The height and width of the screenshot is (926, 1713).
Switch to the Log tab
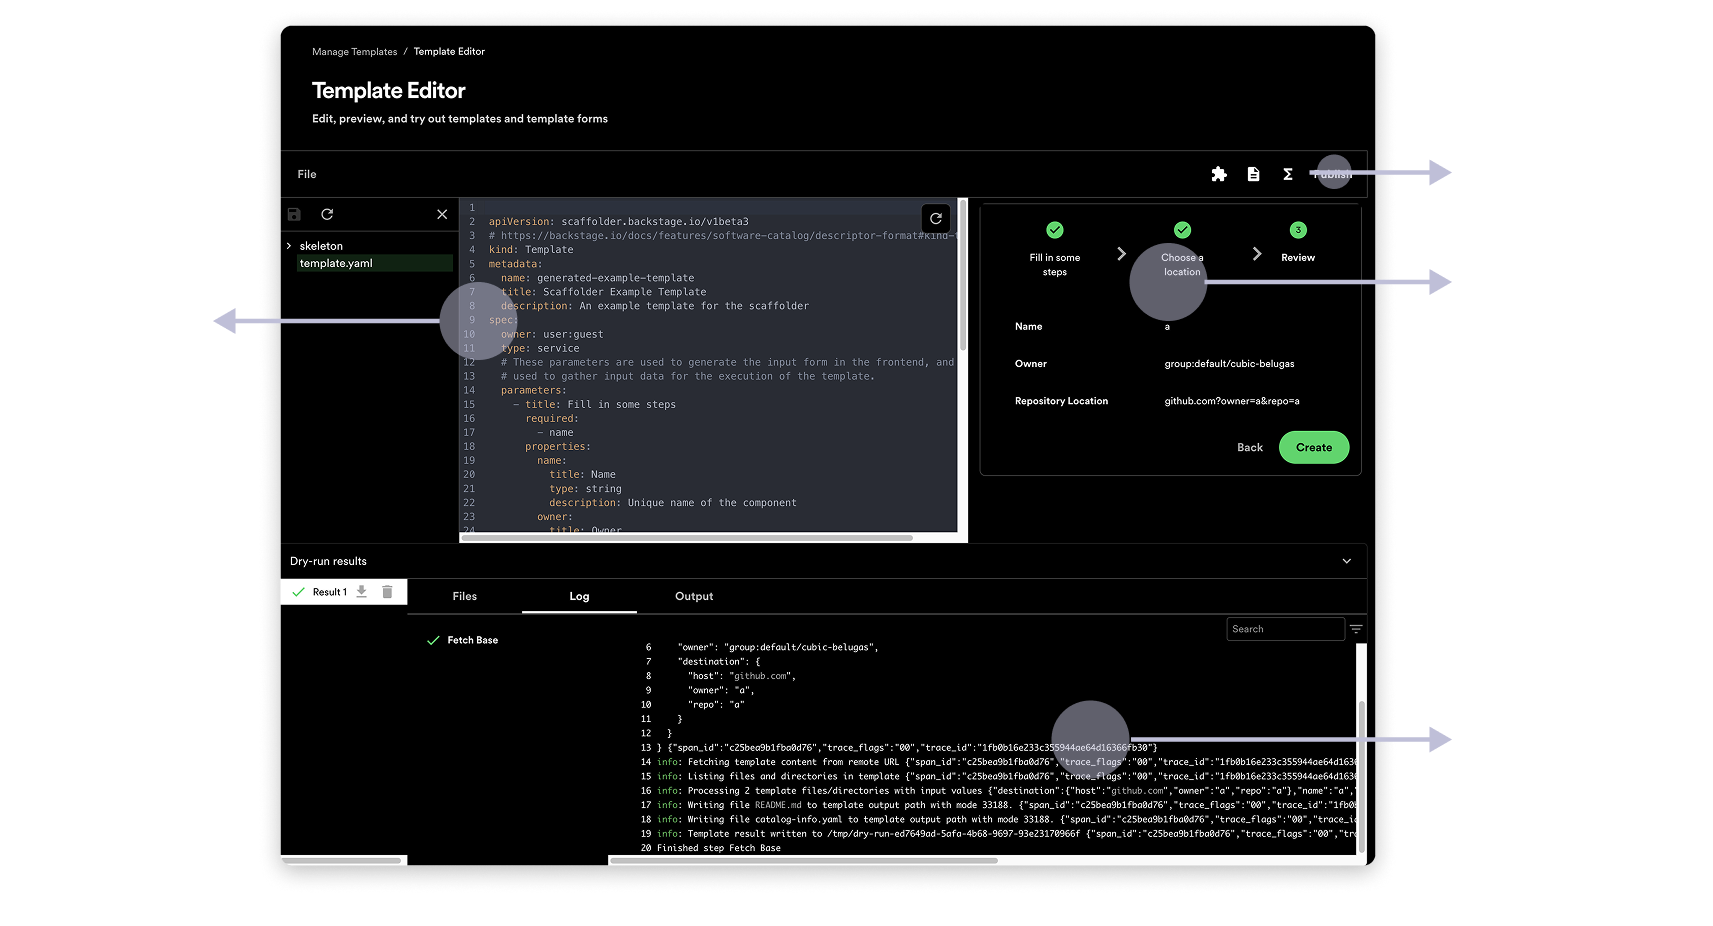click(579, 597)
